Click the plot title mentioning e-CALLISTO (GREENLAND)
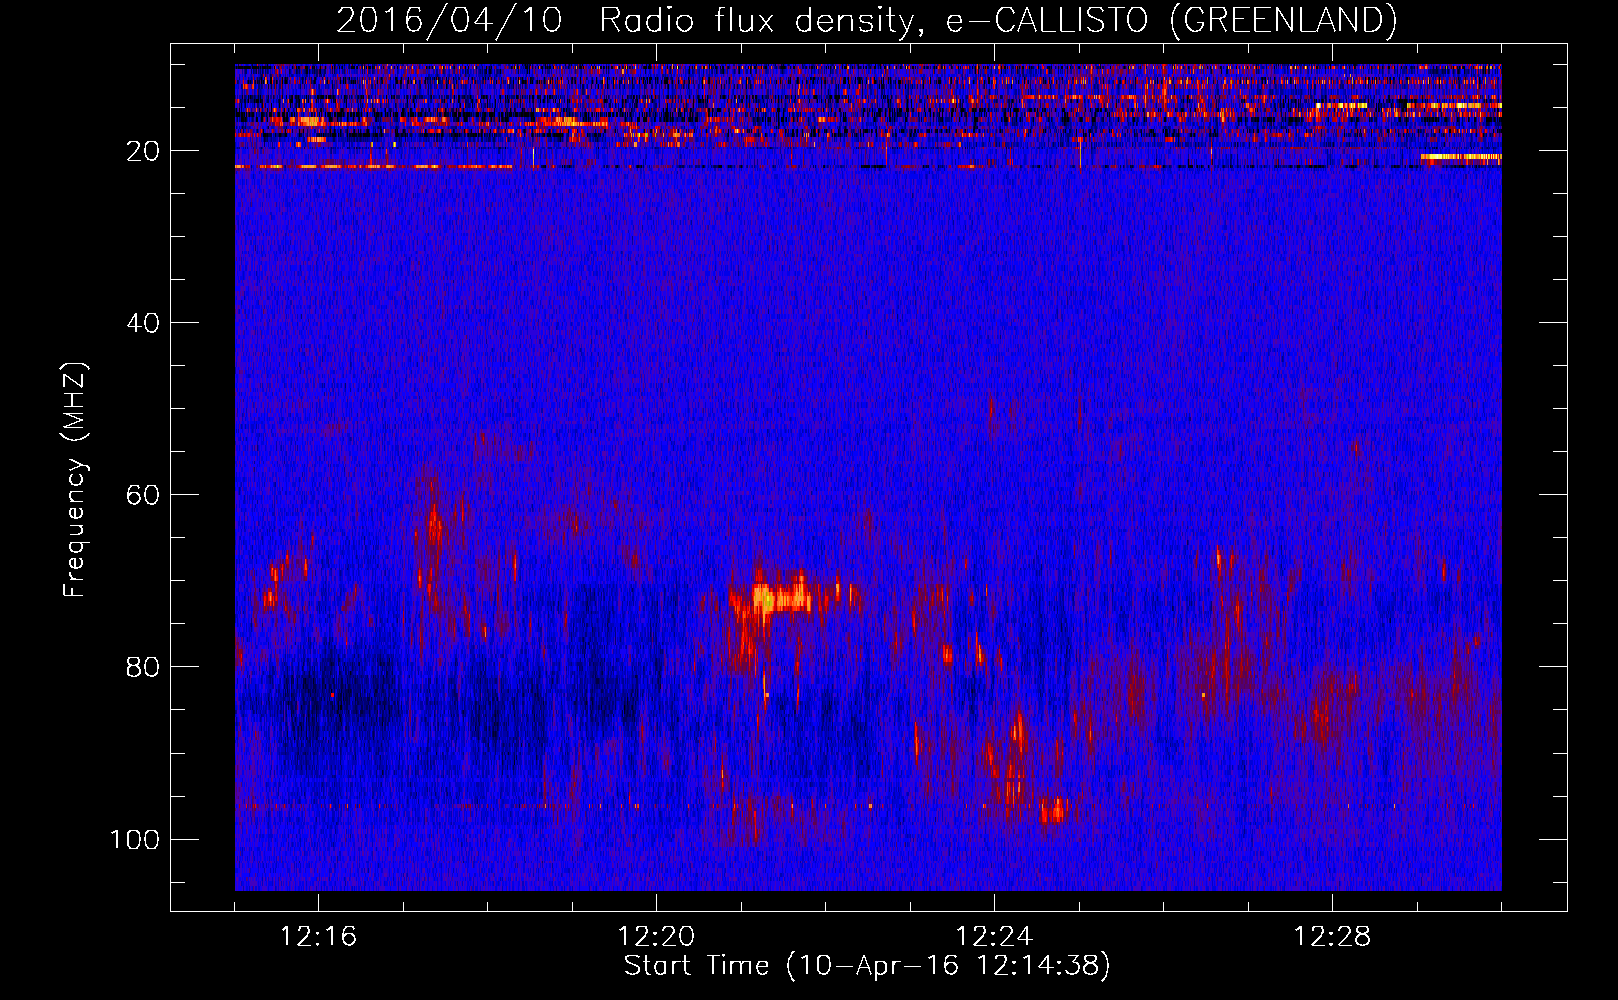Image resolution: width=1618 pixels, height=1000 pixels. coord(867,20)
